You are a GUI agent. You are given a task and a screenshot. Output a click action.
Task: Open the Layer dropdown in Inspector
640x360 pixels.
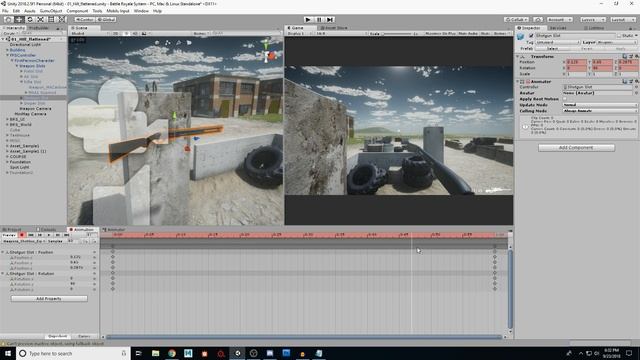coord(616,42)
